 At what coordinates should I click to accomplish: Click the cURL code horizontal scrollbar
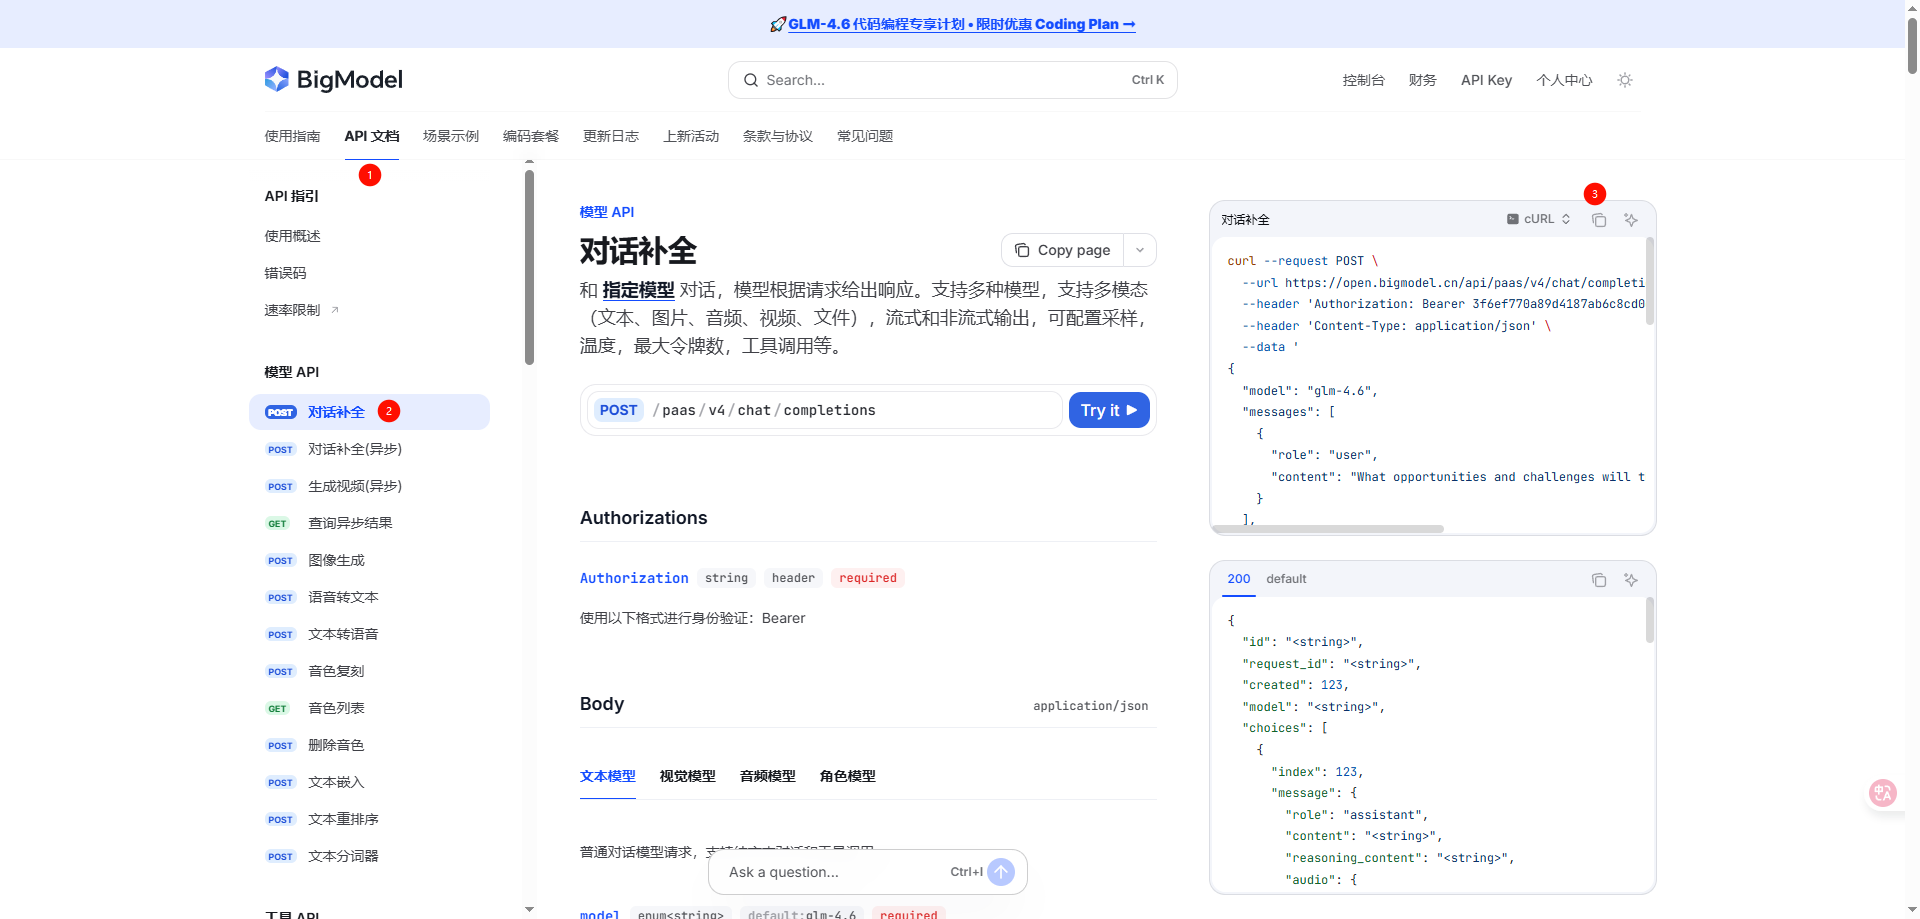pyautogui.click(x=1329, y=529)
